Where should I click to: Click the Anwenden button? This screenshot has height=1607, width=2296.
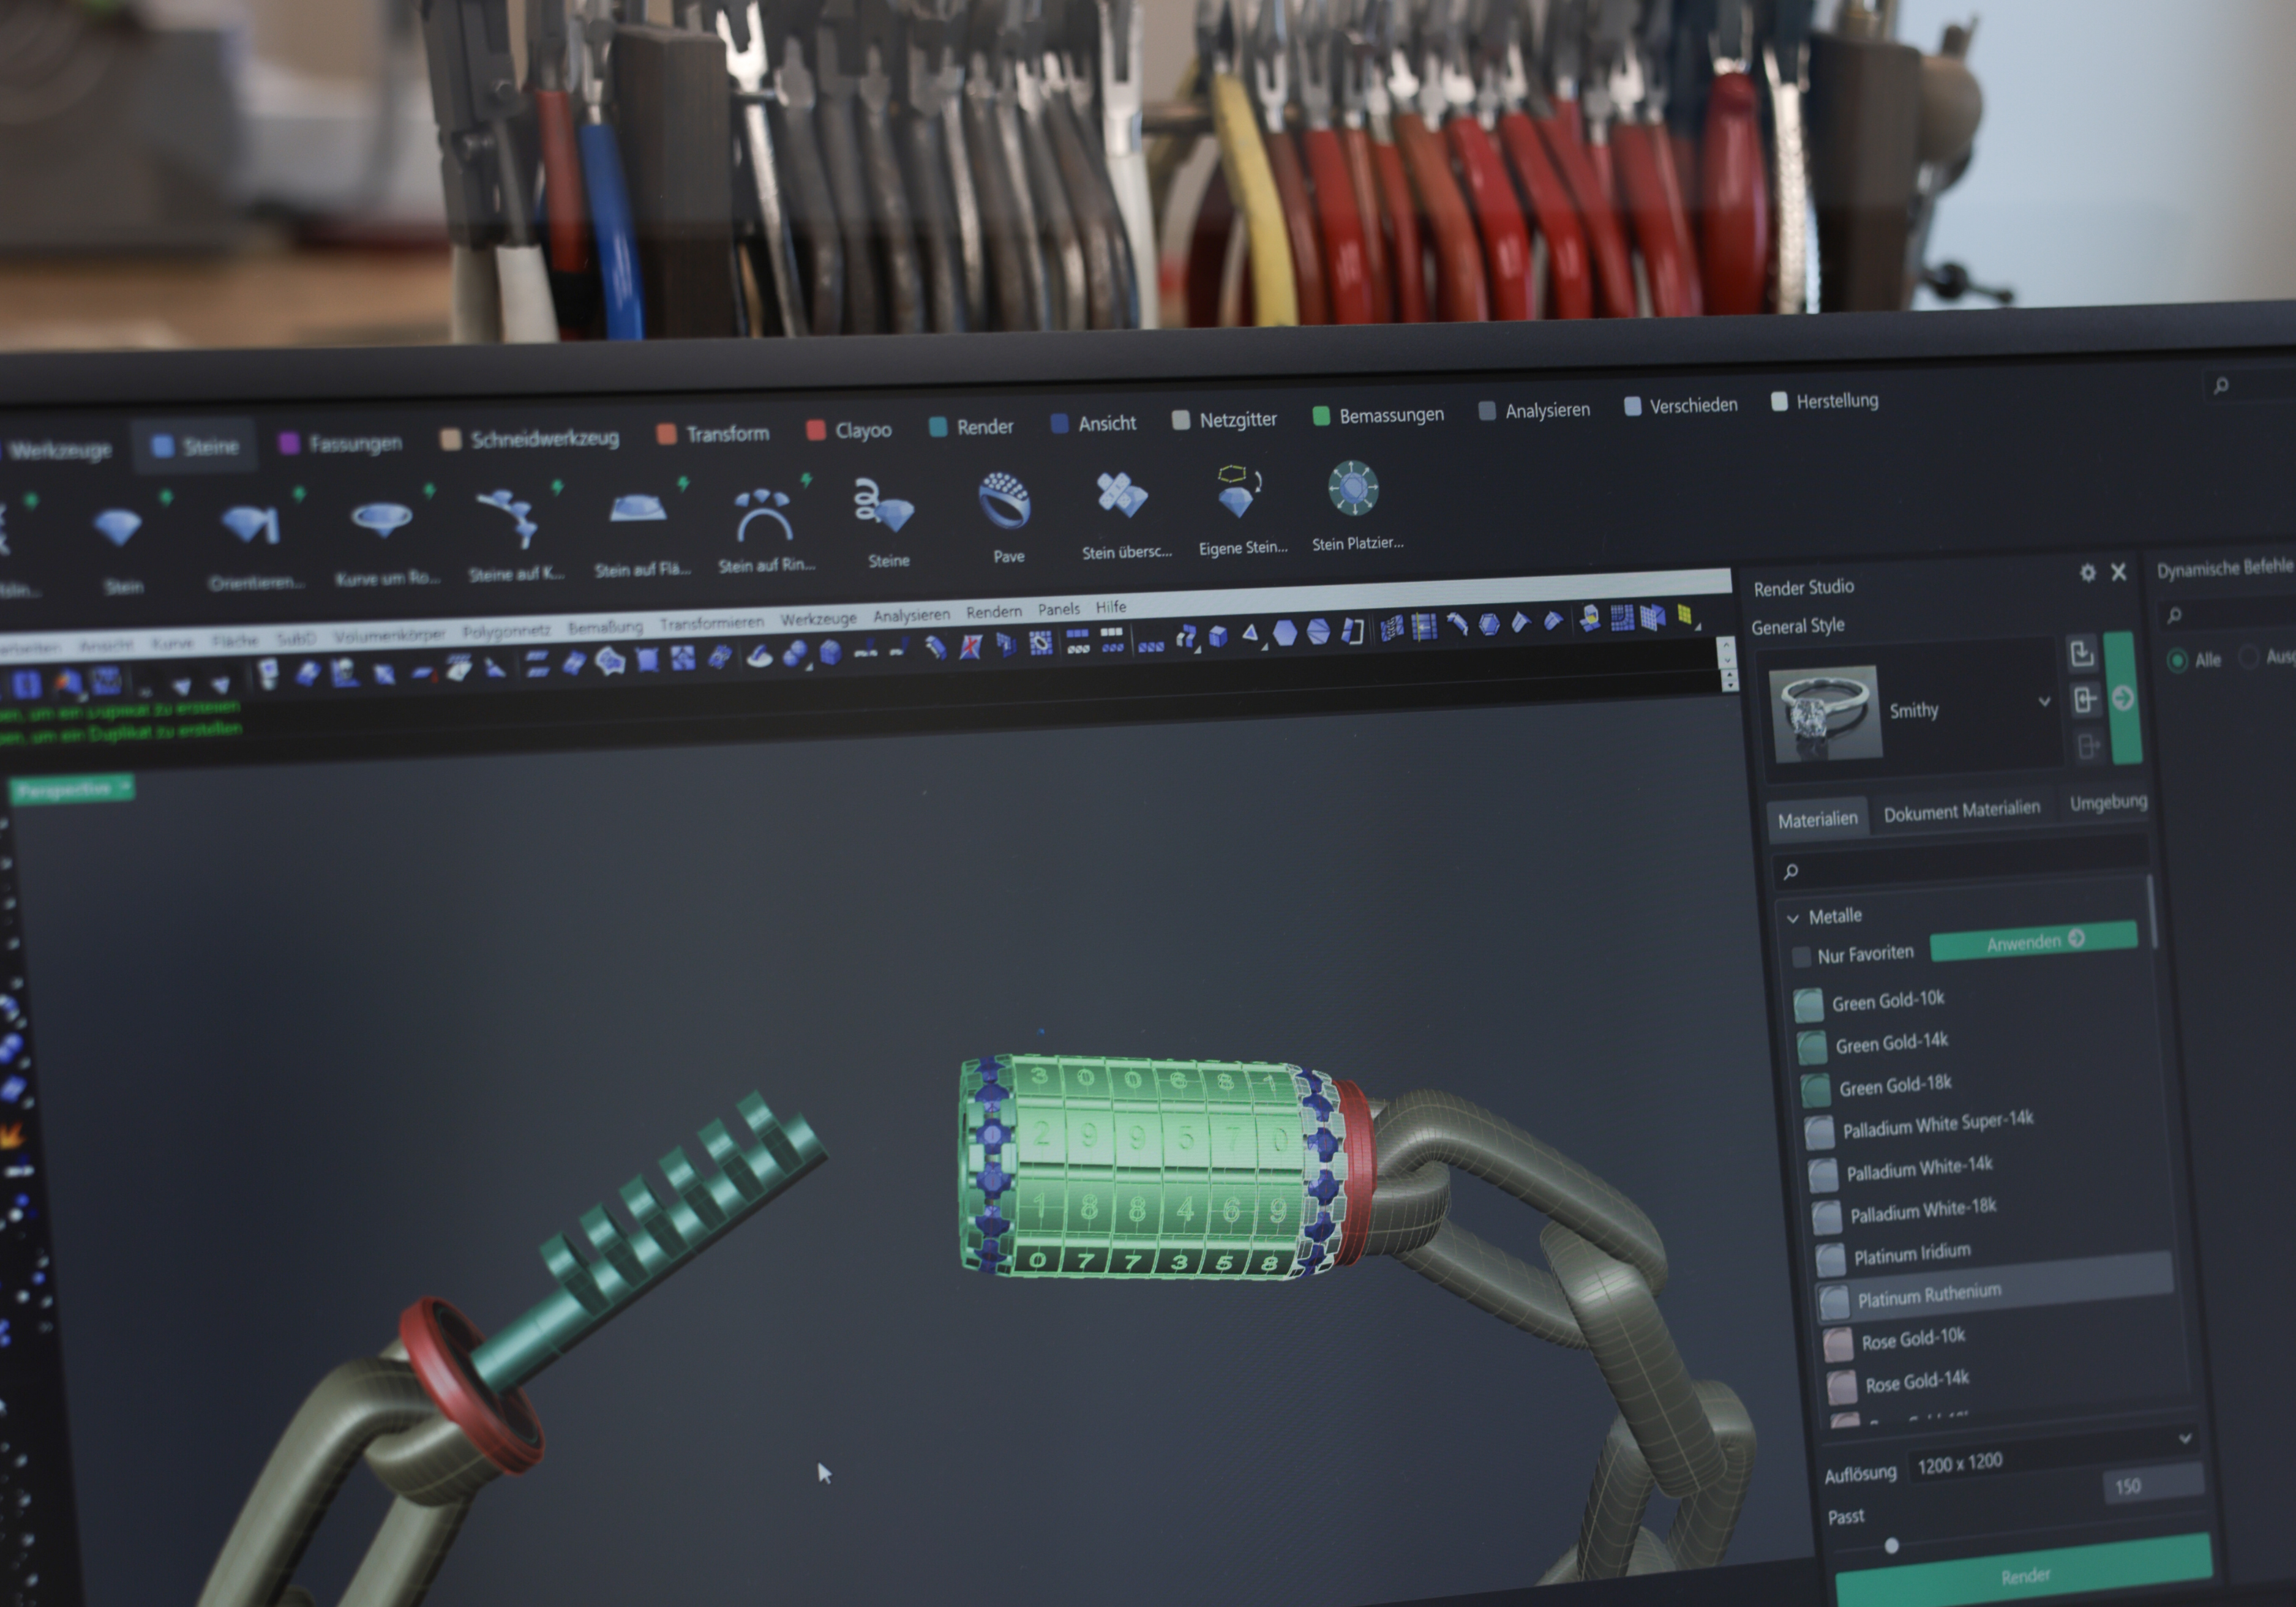(x=2033, y=942)
